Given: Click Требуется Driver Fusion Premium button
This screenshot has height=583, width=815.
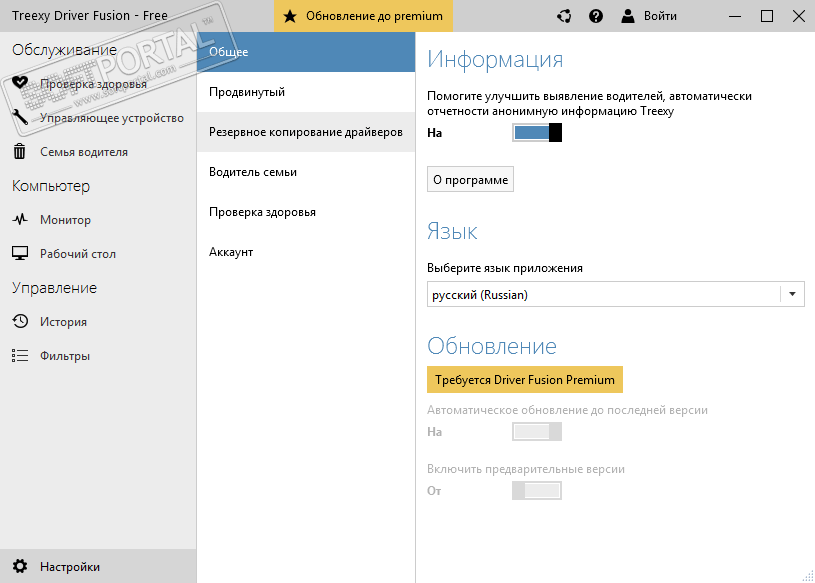Looking at the screenshot, I should click(x=525, y=380).
